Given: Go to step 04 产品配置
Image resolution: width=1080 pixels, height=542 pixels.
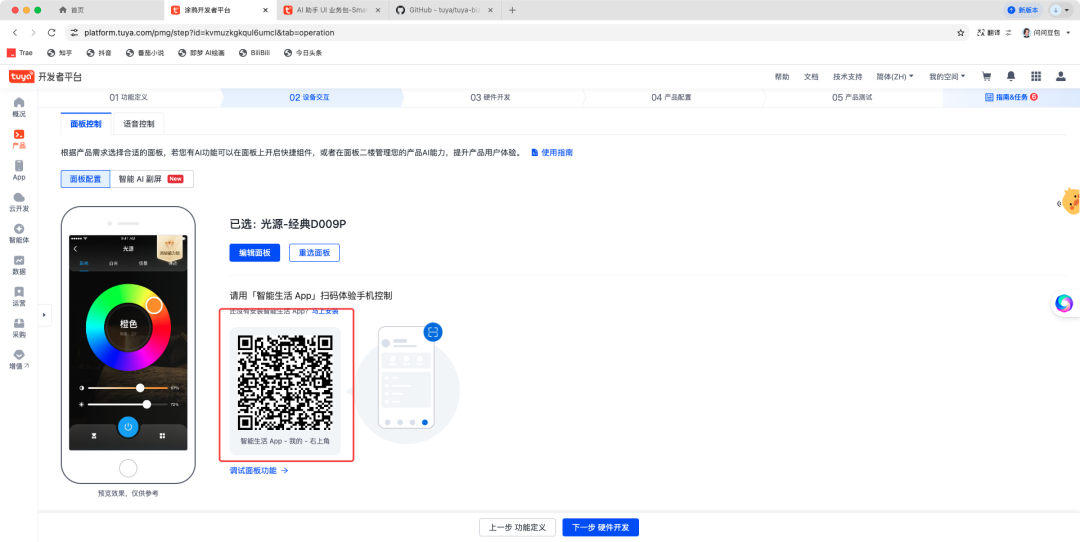Looking at the screenshot, I should click(671, 98).
